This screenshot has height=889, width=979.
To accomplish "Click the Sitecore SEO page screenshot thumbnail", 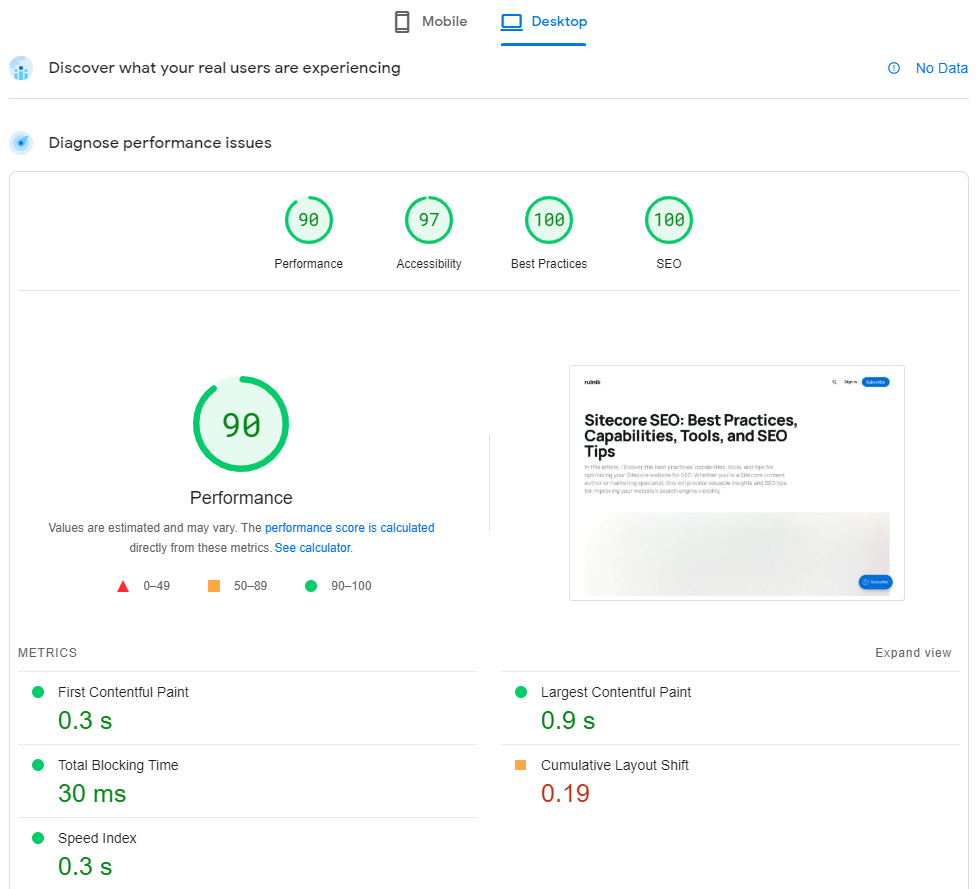I will click(736, 483).
